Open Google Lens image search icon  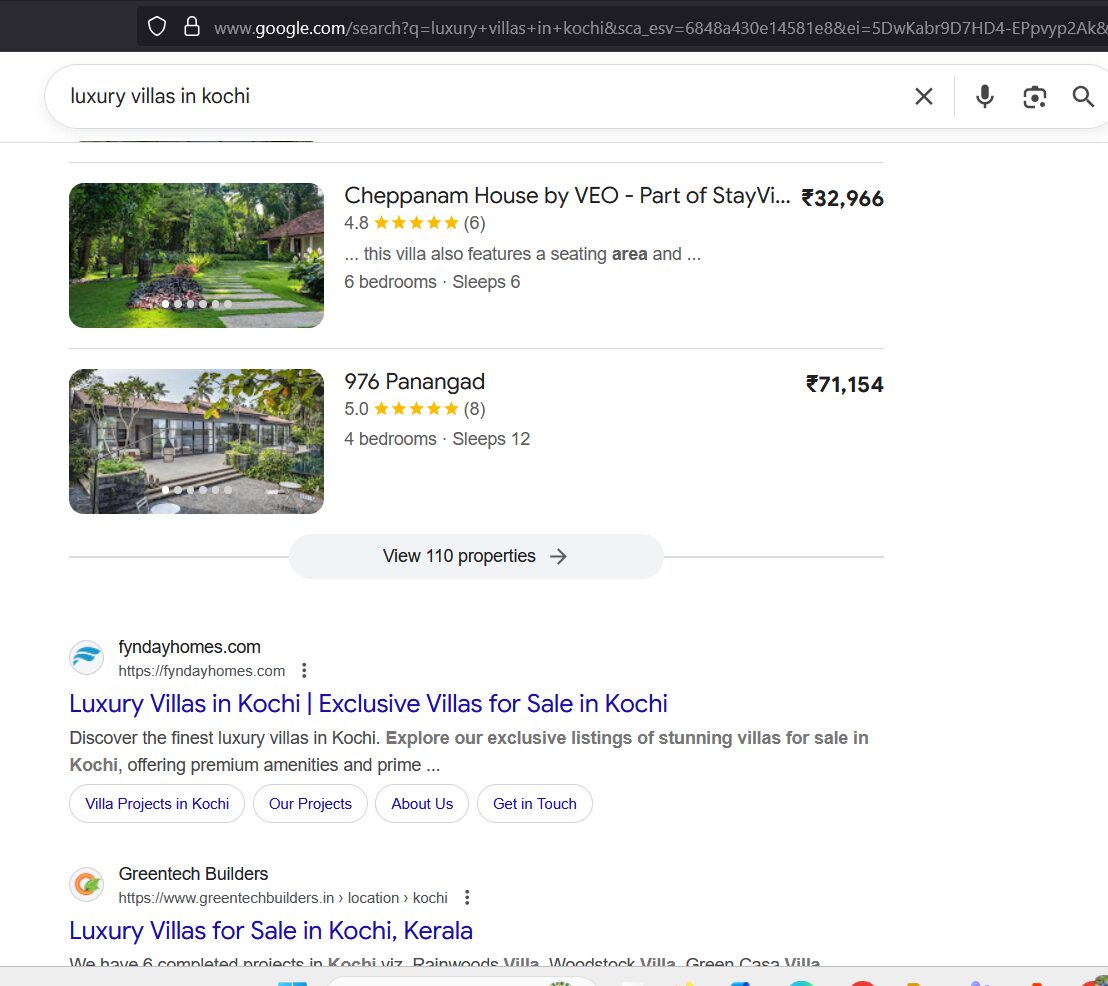[x=1035, y=97]
